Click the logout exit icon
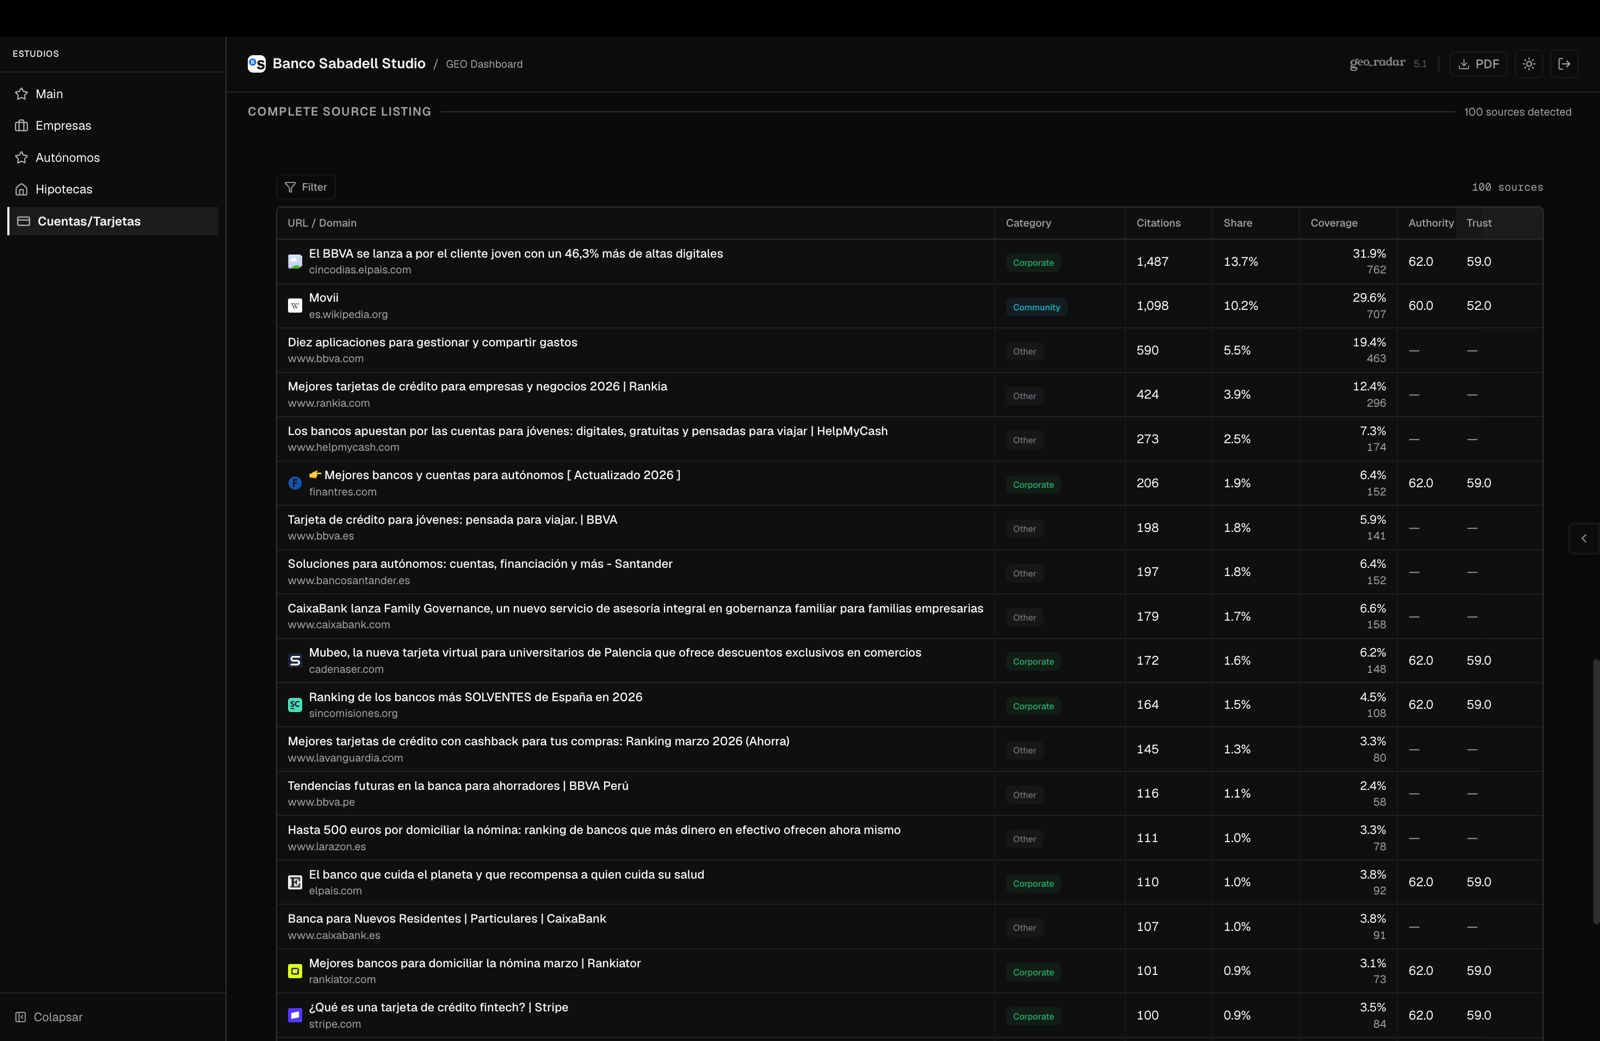Screen dimensions: 1600x1041 click(x=1565, y=64)
